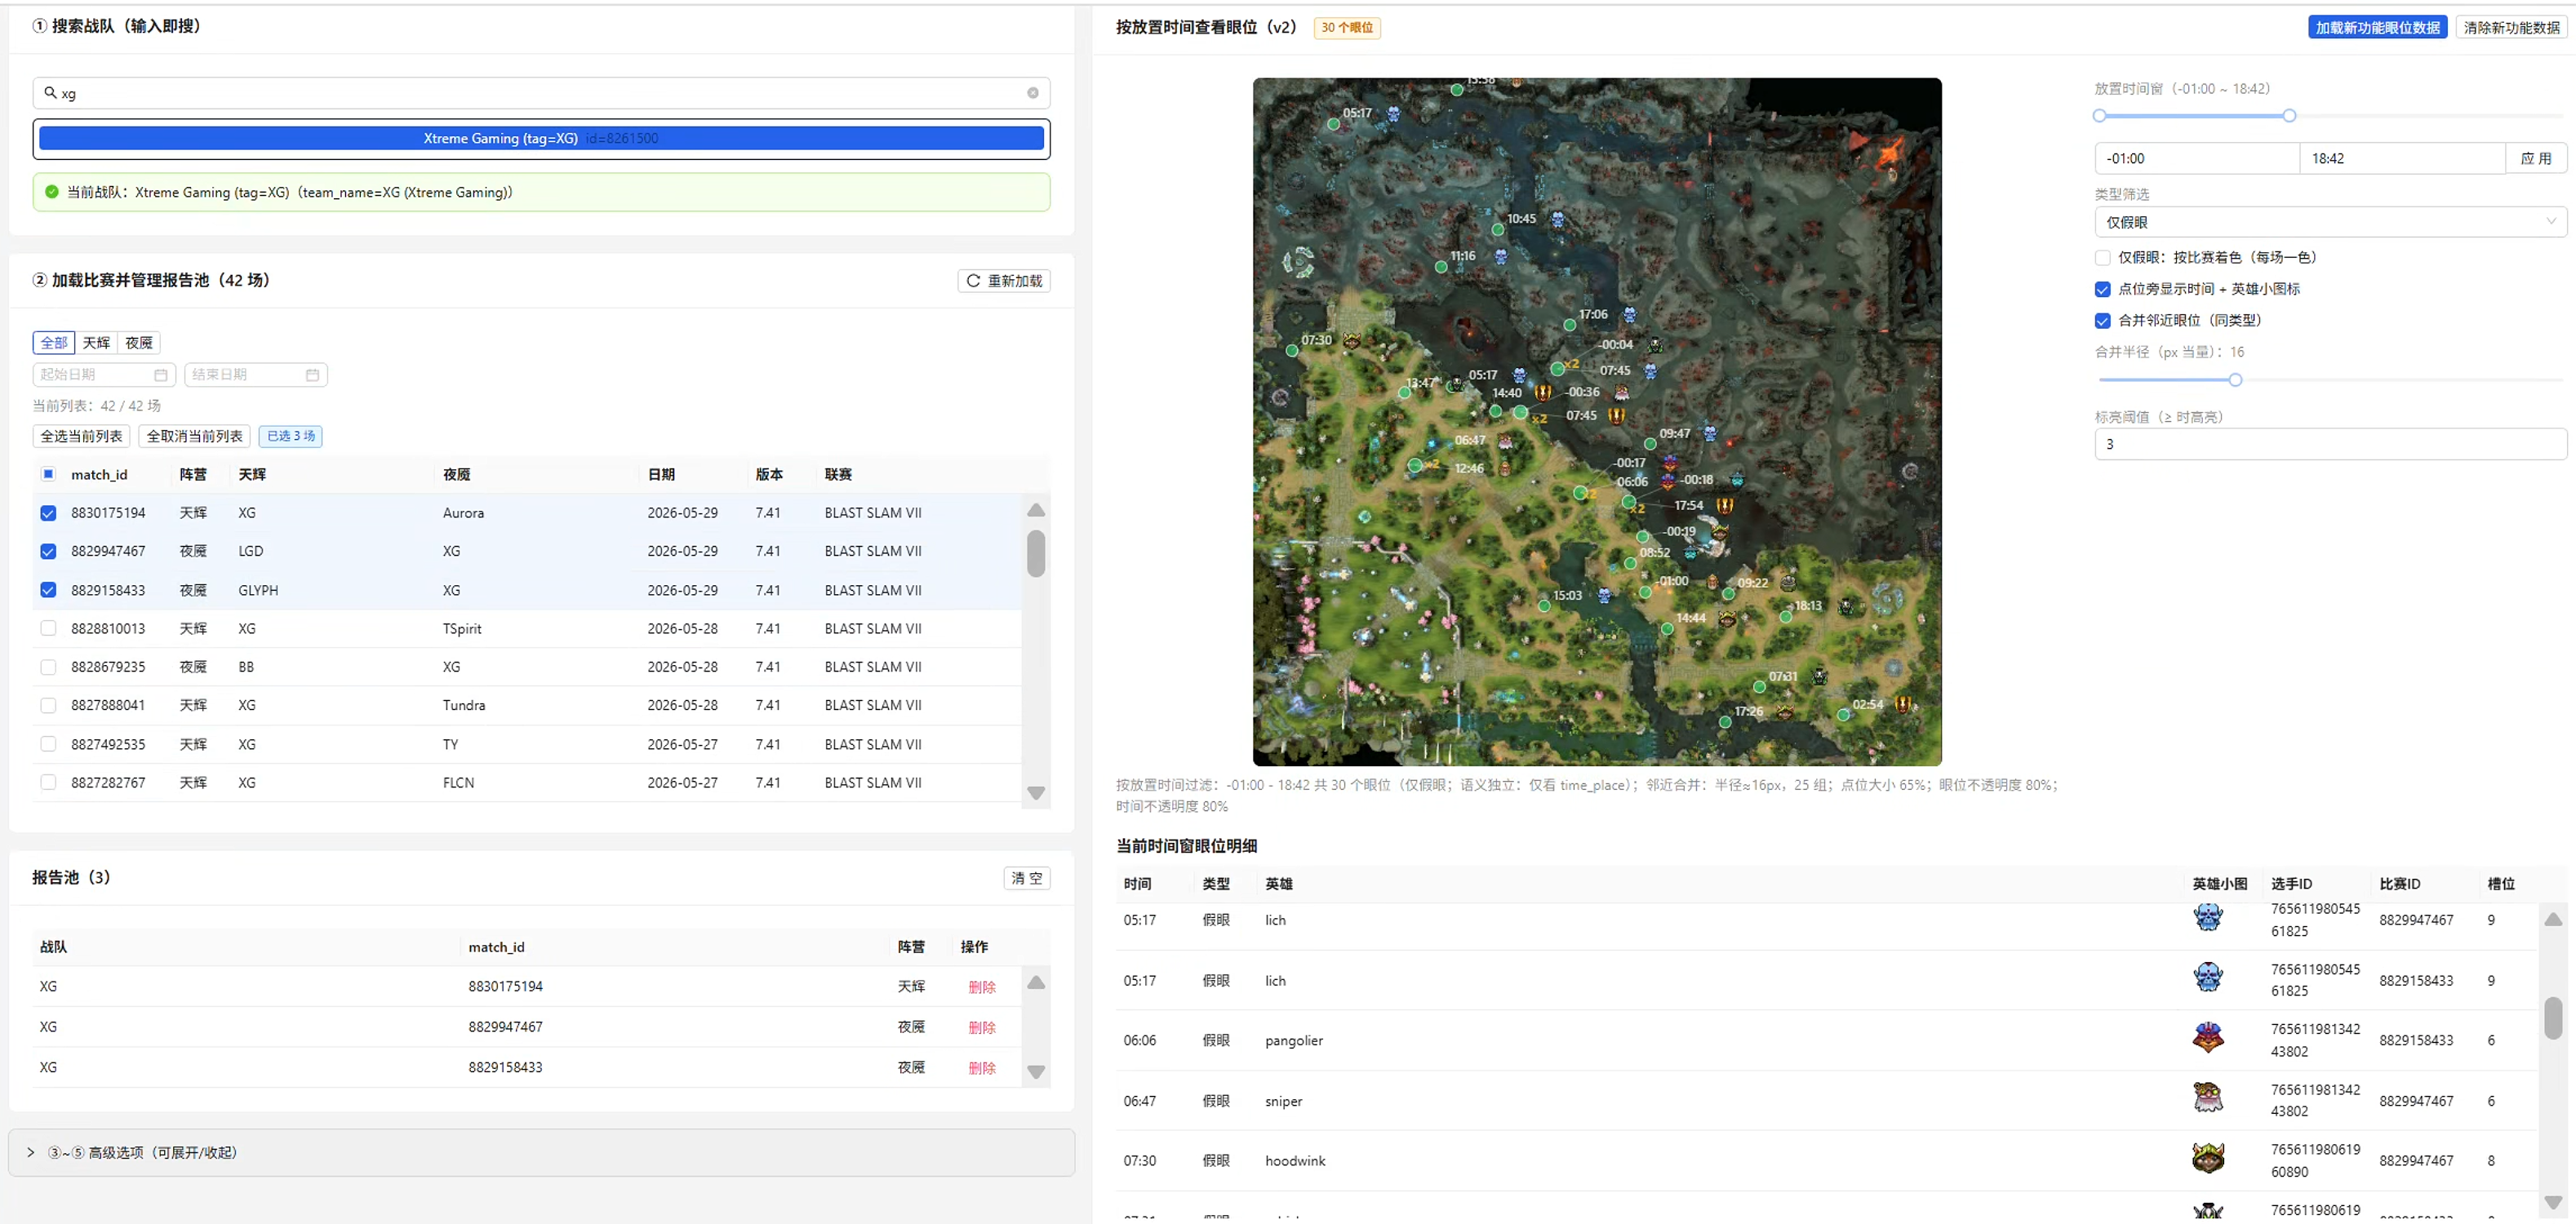The width and height of the screenshot is (2576, 1224).
Task: Click the match list scroll up arrow
Action: (1036, 510)
